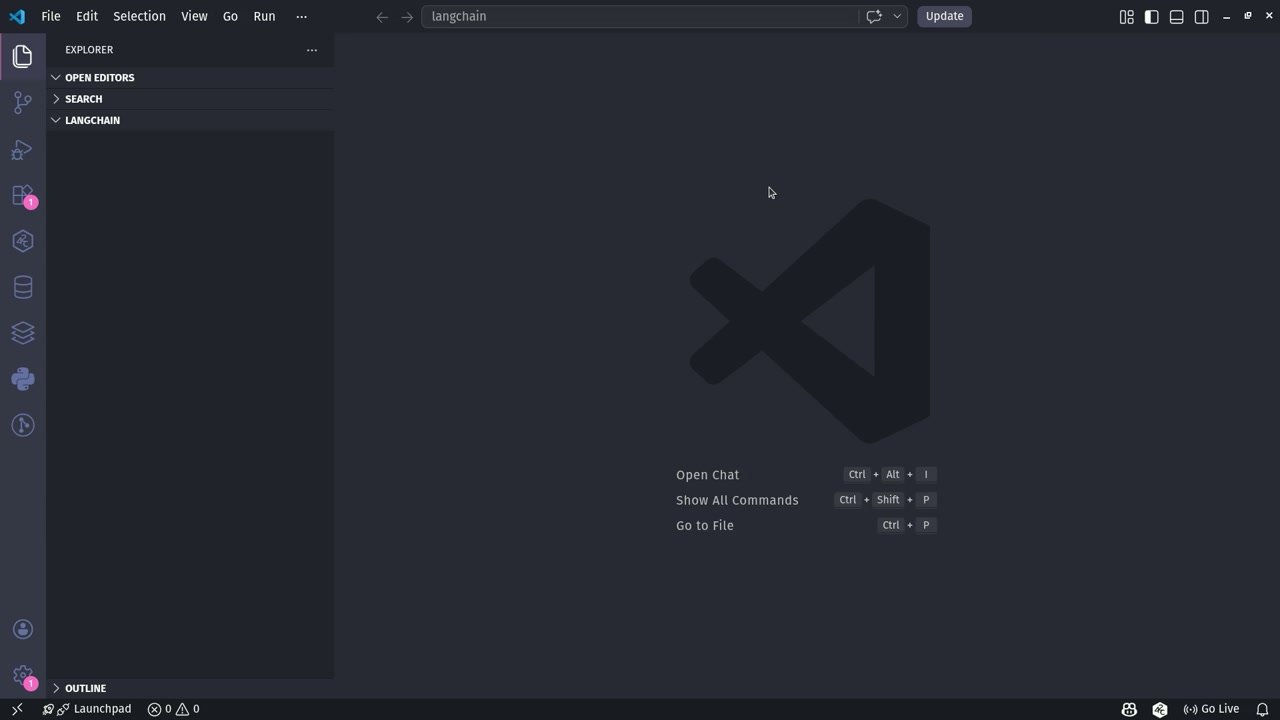Open chat using the title bar chat icon
This screenshot has width=1280, height=720.
click(874, 16)
